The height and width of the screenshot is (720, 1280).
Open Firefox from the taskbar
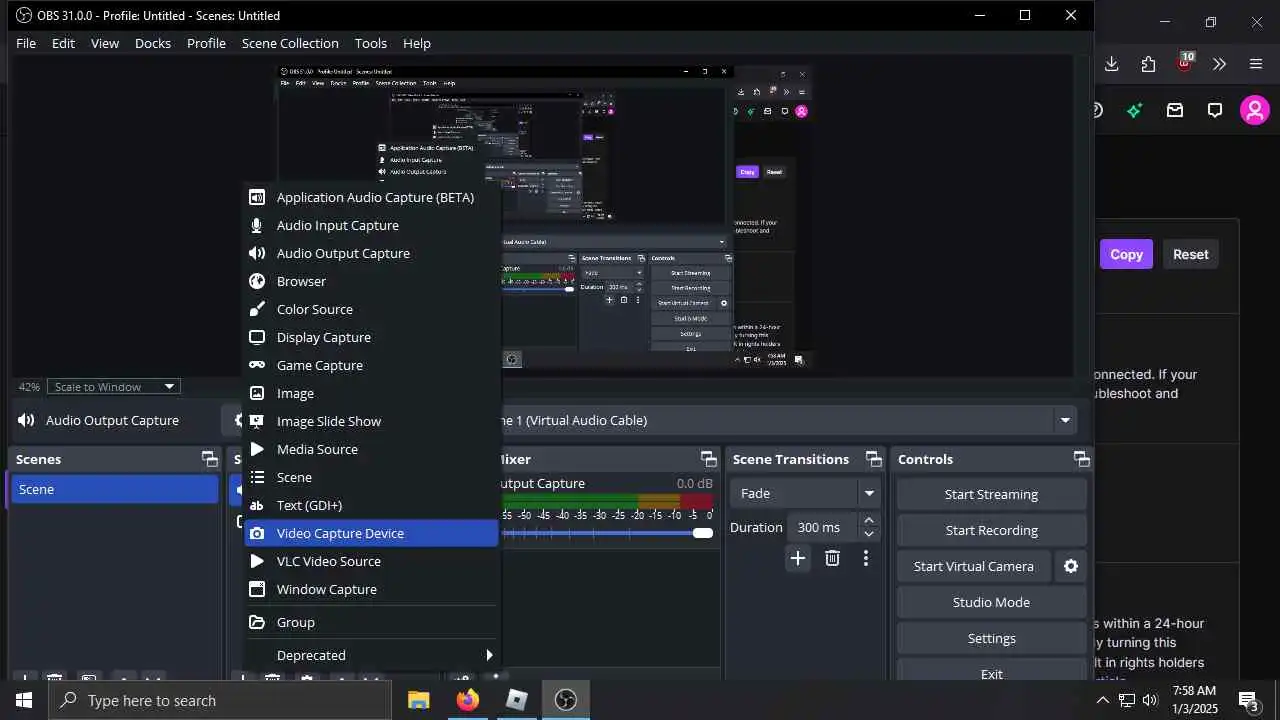coord(468,700)
